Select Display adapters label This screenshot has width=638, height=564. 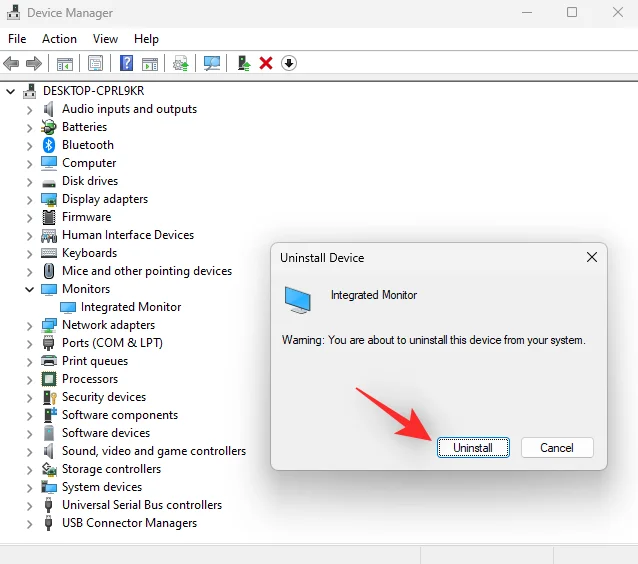[x=105, y=199]
